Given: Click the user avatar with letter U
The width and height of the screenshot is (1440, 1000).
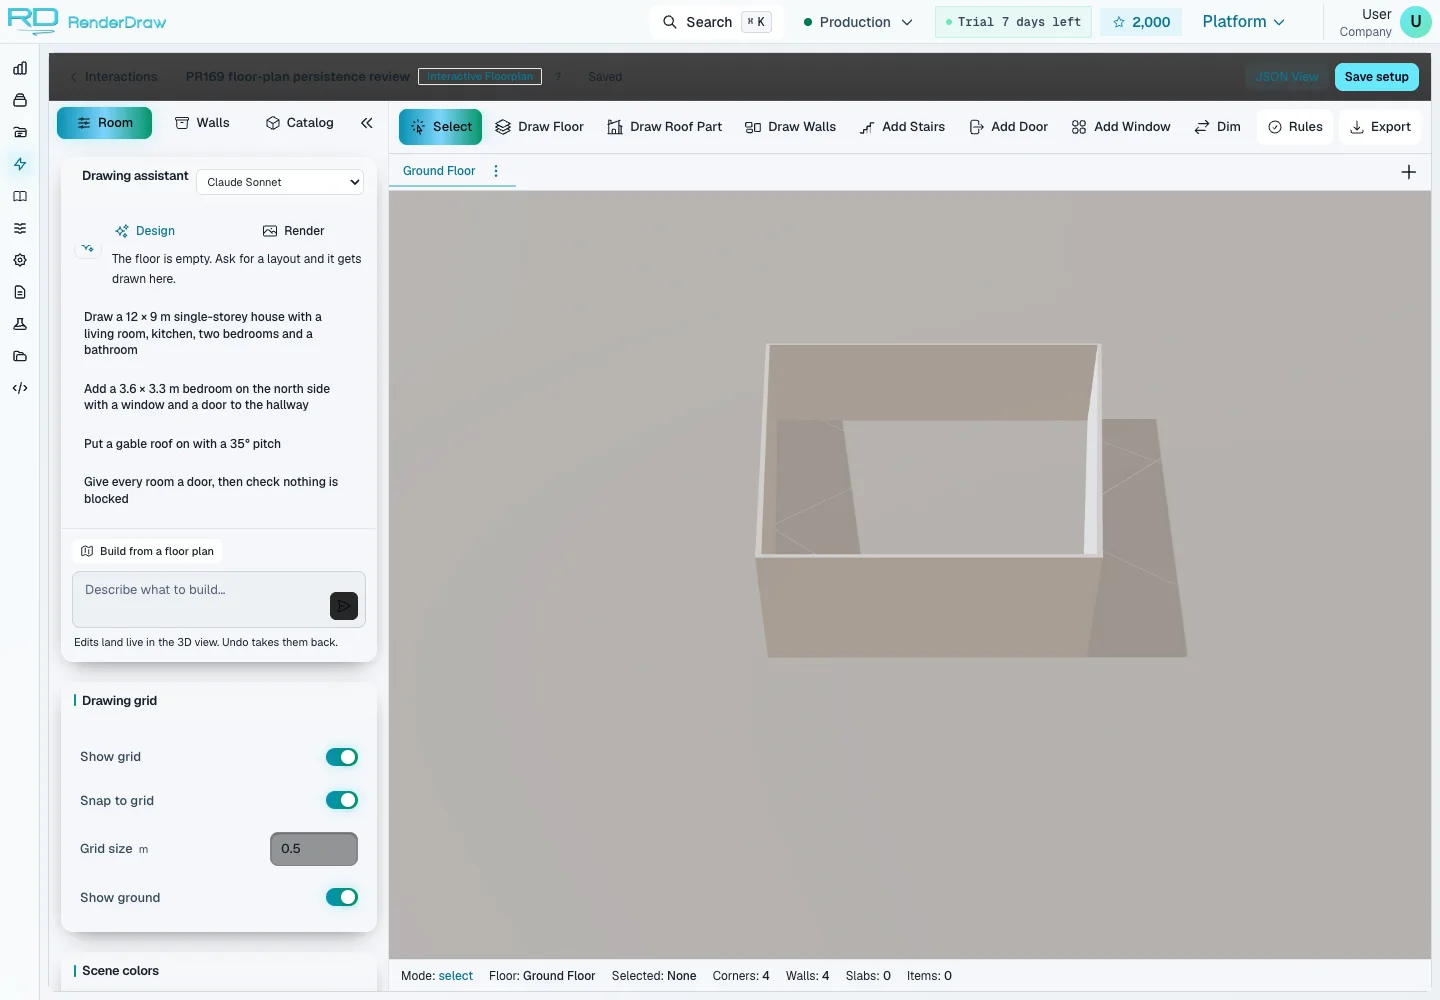Looking at the screenshot, I should click(x=1415, y=22).
